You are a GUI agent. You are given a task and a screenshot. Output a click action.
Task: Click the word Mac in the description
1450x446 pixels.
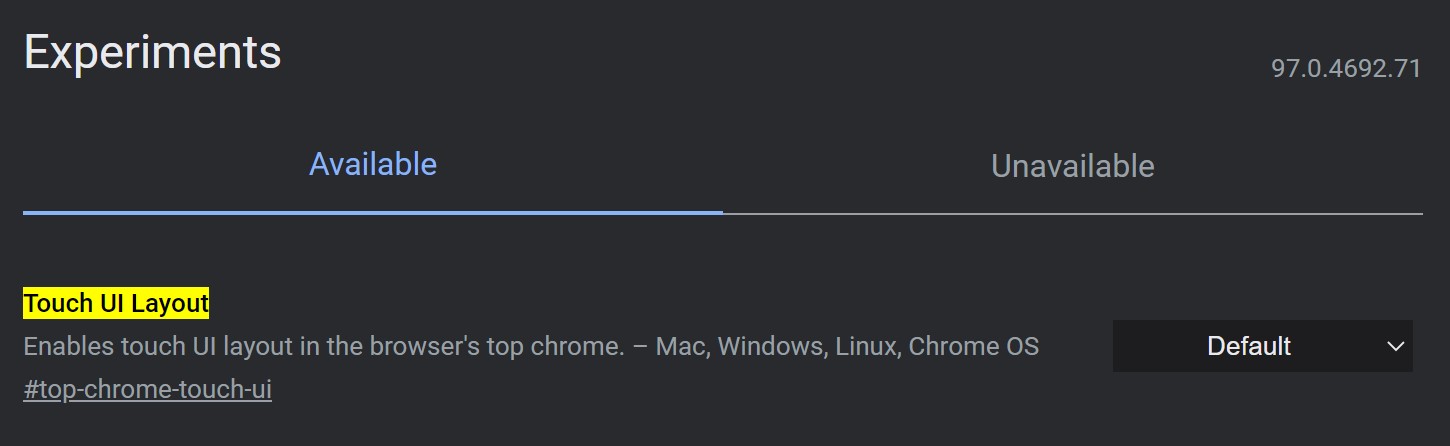(x=677, y=347)
